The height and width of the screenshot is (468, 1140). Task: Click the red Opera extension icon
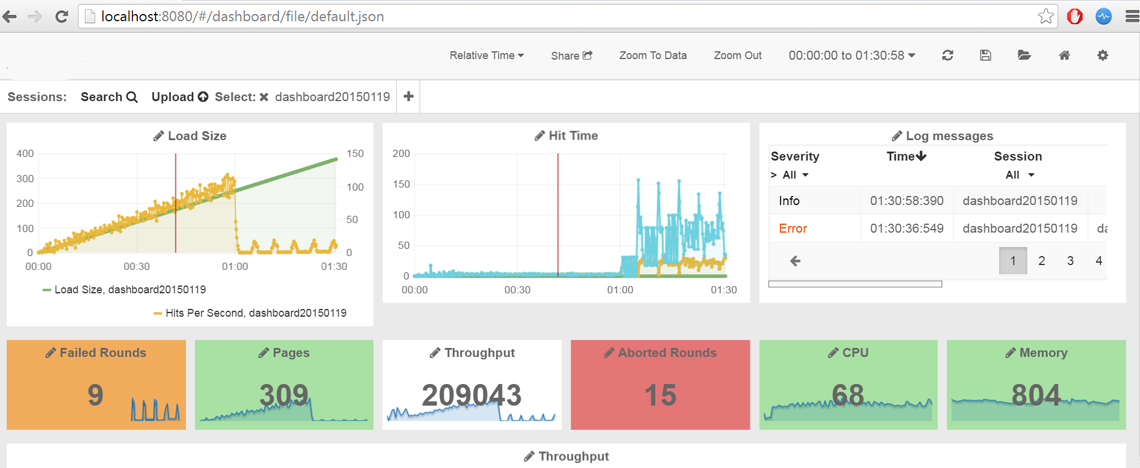(1075, 16)
